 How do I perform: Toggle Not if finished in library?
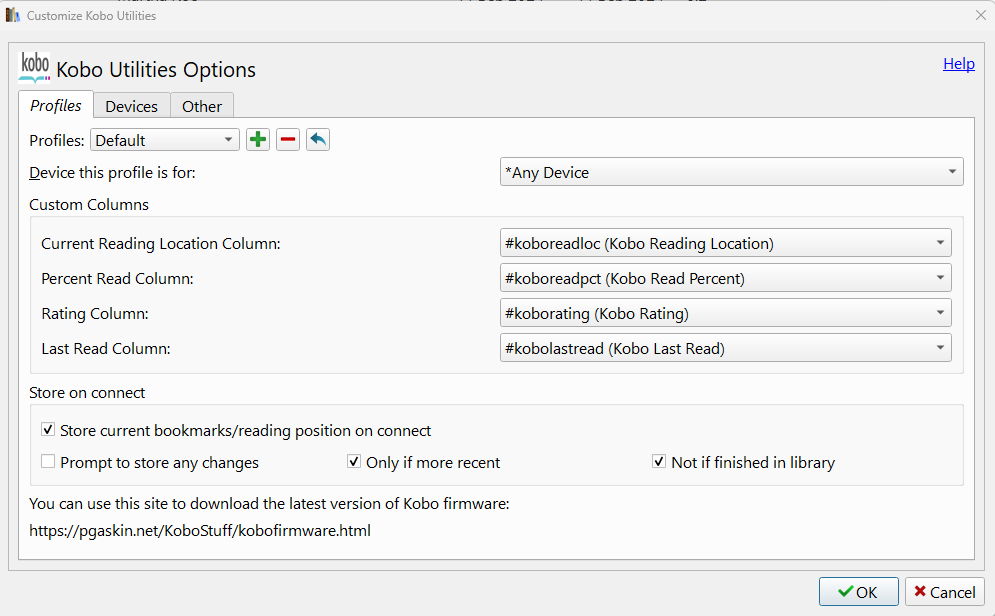point(659,462)
